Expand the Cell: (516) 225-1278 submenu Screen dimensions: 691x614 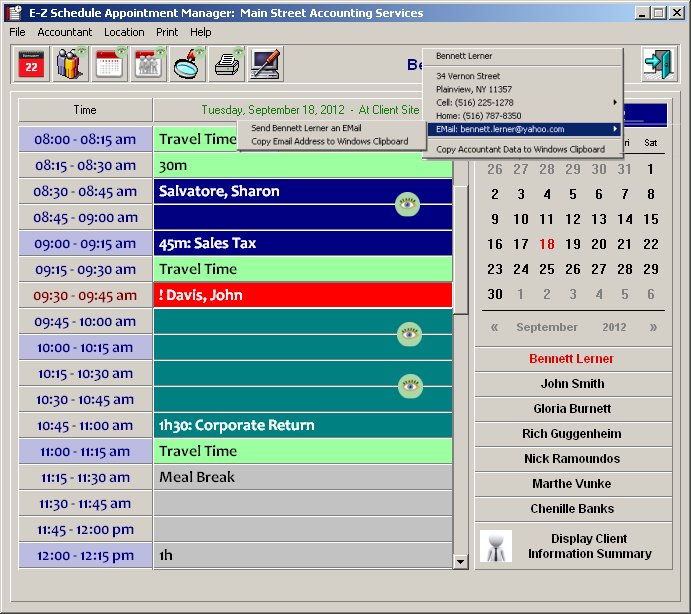[523, 103]
